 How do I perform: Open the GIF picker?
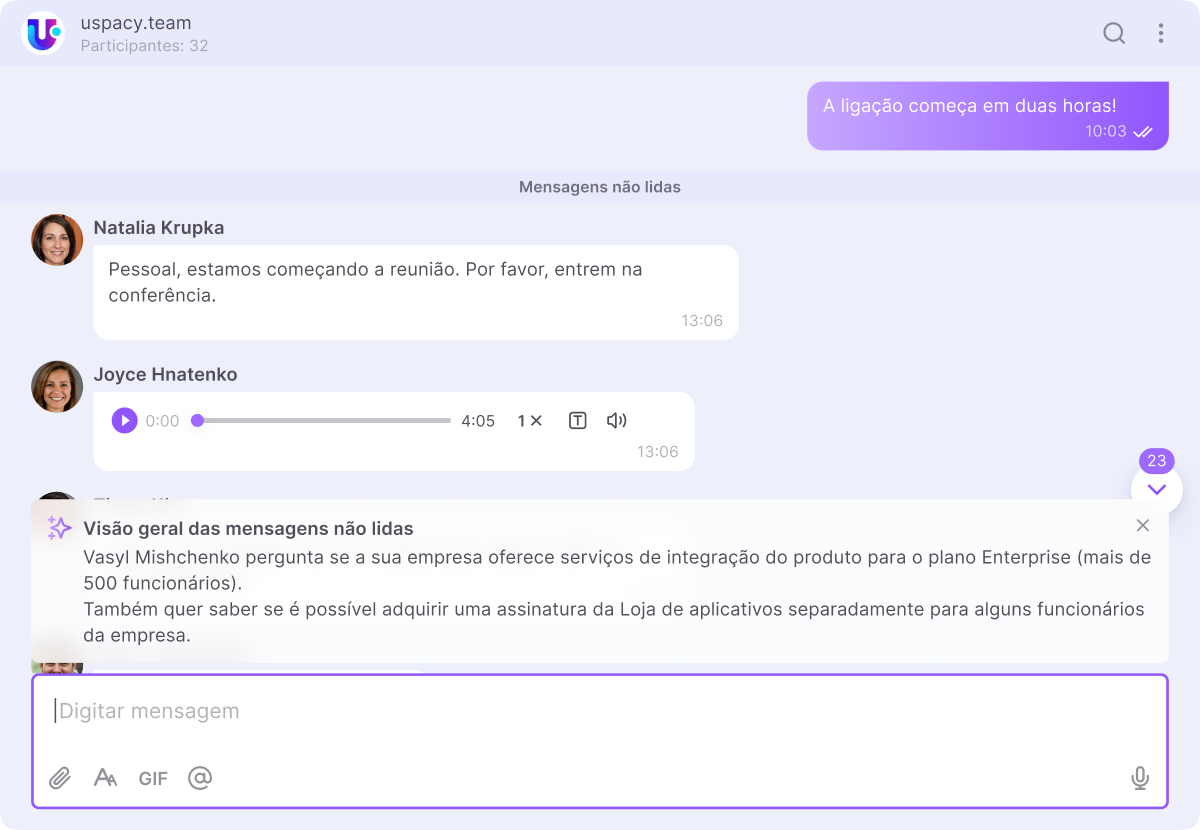coord(153,778)
